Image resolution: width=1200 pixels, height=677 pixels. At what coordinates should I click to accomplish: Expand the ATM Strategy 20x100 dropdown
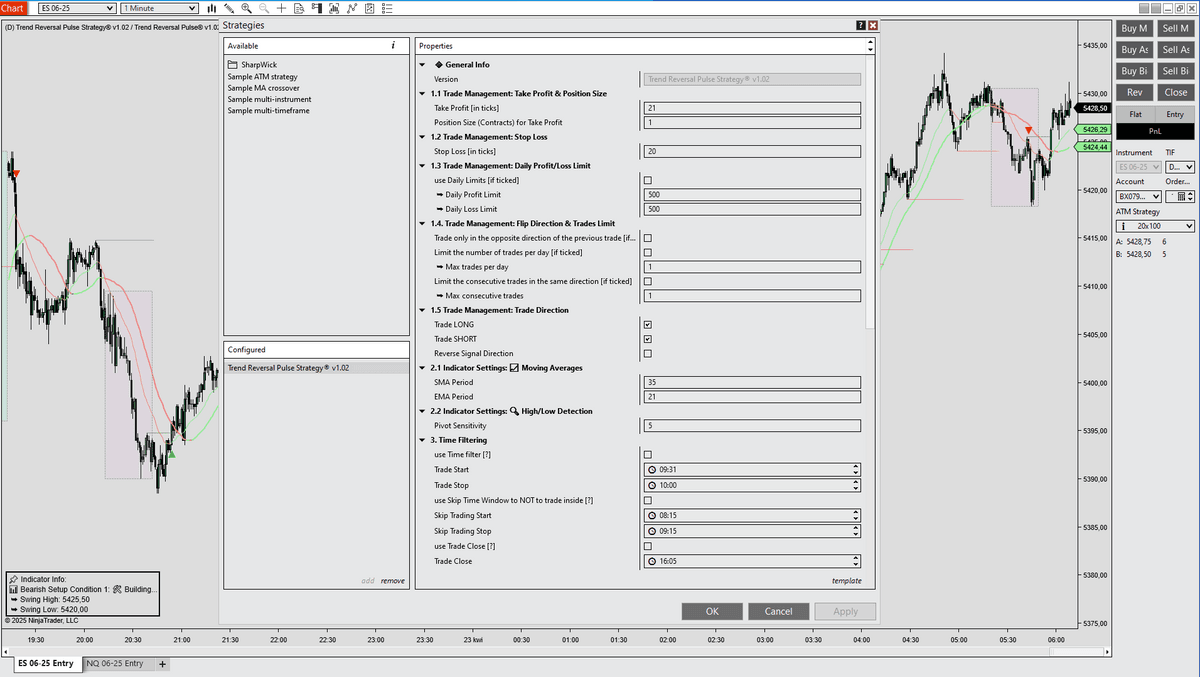[x=1155, y=226]
